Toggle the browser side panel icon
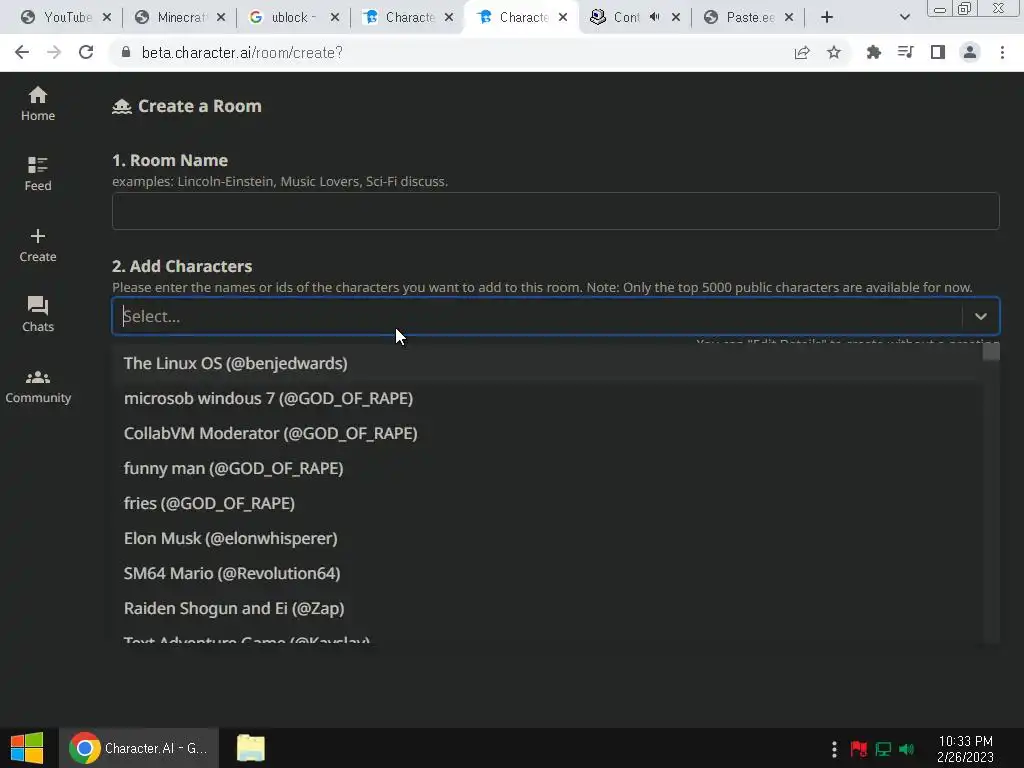Screen dimensions: 1024x768 point(938,52)
